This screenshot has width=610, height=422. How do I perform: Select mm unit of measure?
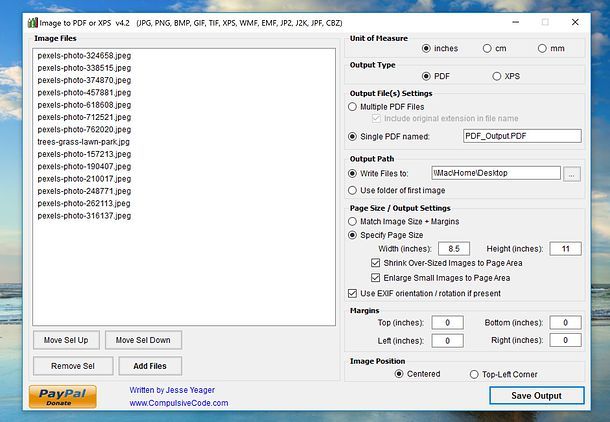pos(542,49)
